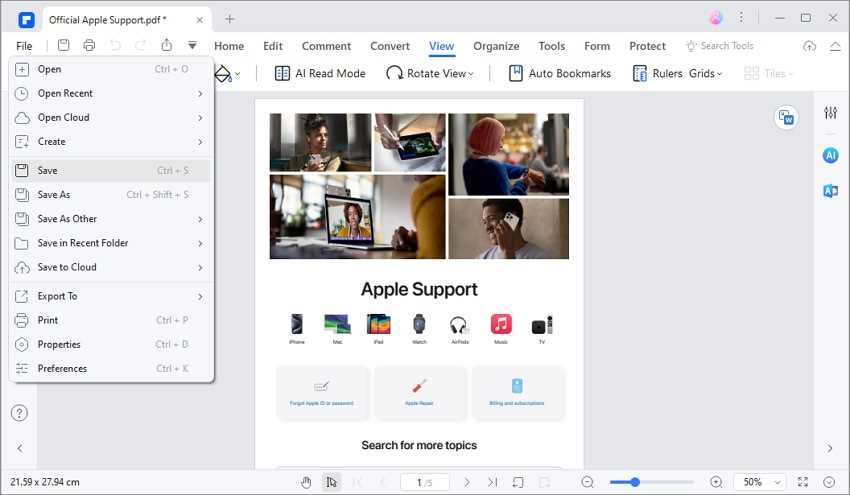Select the text select cursor tool
Screen dimensions: 850x495
pos(331,481)
